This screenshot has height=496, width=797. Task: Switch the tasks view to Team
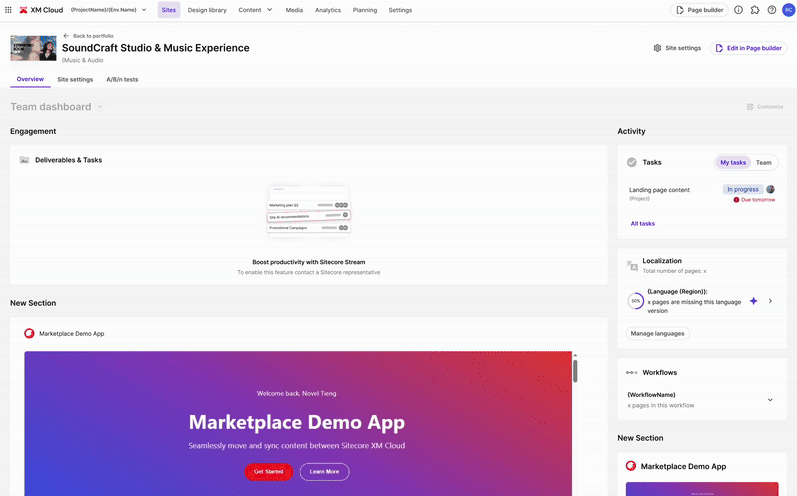pos(763,163)
